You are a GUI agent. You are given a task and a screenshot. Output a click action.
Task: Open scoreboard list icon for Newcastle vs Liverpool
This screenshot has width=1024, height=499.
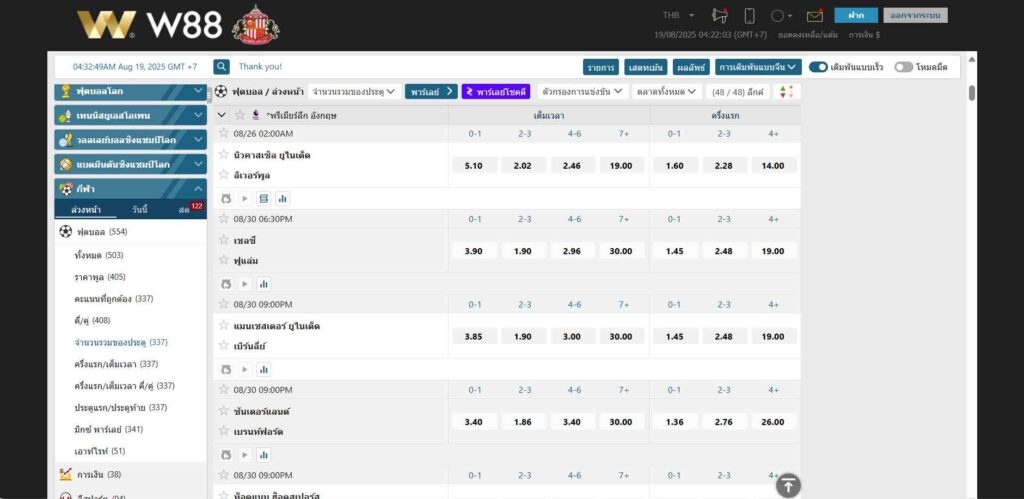click(264, 199)
